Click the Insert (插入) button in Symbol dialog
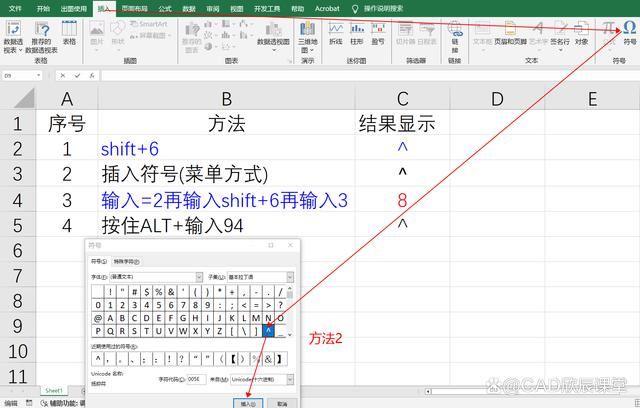Viewport: 640px width, 408px height. [x=248, y=404]
